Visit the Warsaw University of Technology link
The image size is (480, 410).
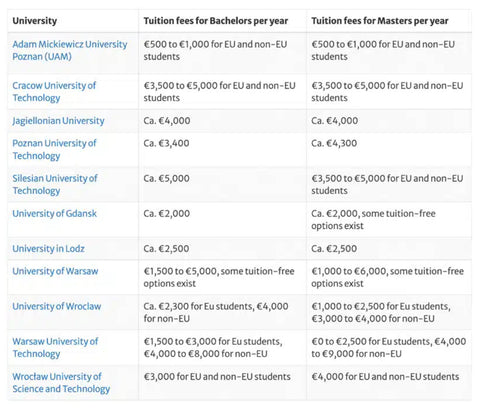click(55, 347)
